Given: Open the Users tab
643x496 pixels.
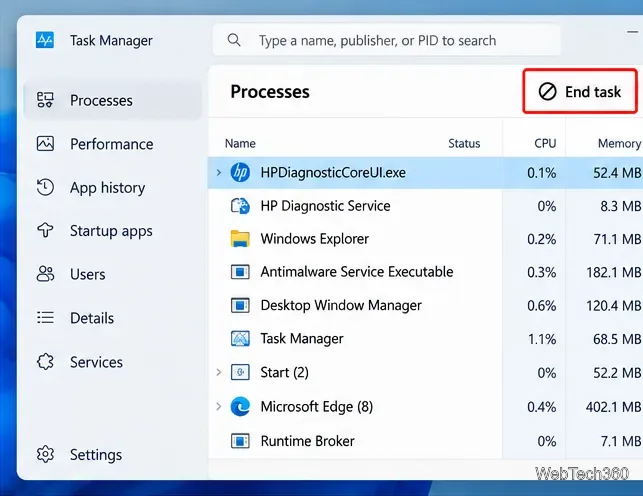Looking at the screenshot, I should (x=113, y=274).
